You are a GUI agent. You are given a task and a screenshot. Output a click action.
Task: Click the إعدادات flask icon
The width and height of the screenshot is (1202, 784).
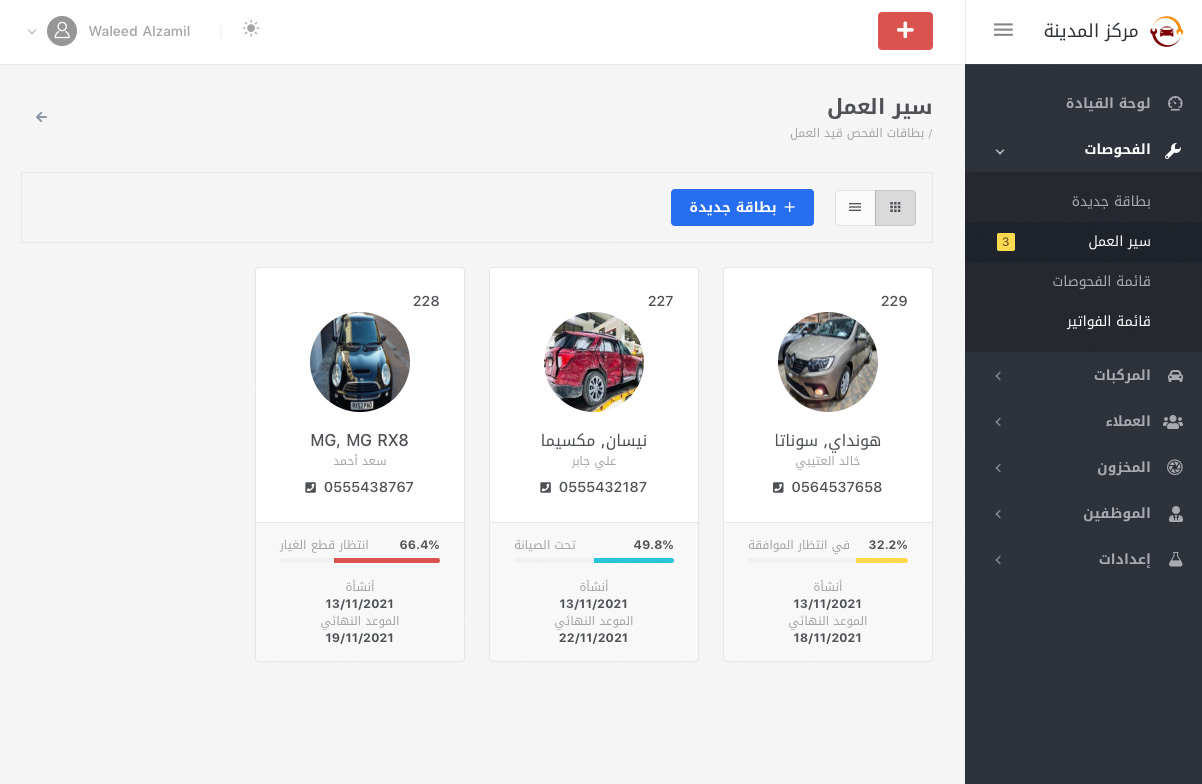1175,559
